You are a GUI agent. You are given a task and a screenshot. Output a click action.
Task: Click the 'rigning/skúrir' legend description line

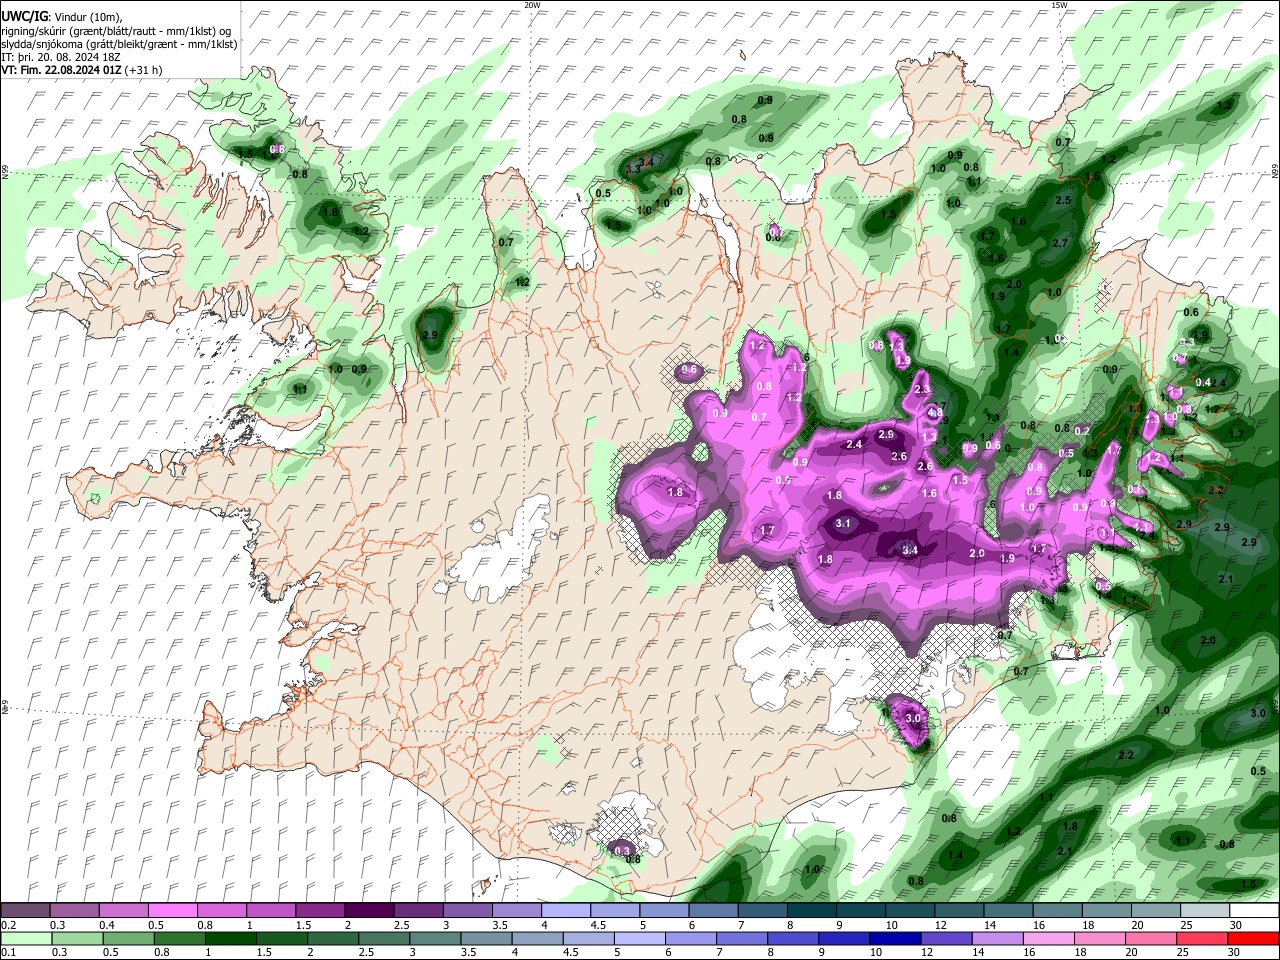[118, 30]
